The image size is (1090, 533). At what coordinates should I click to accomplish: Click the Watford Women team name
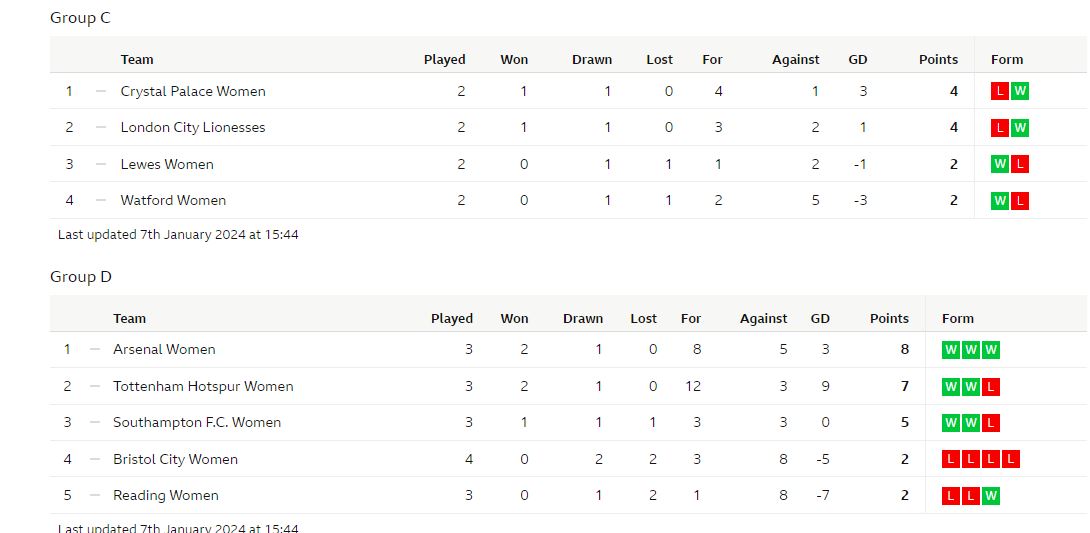173,201
